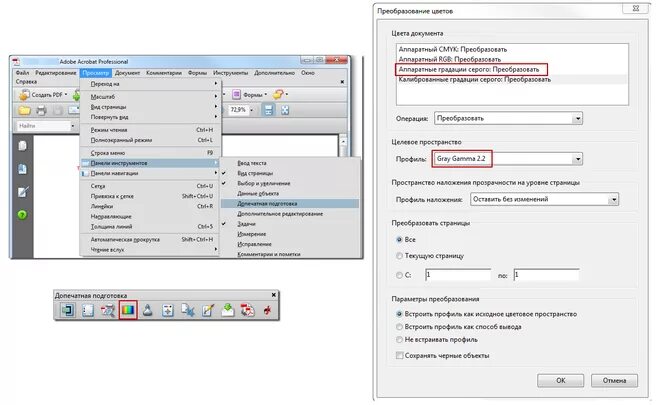Choose Допечатная подготовка in the toolbars submenu
The image size is (659, 405).
(290, 204)
